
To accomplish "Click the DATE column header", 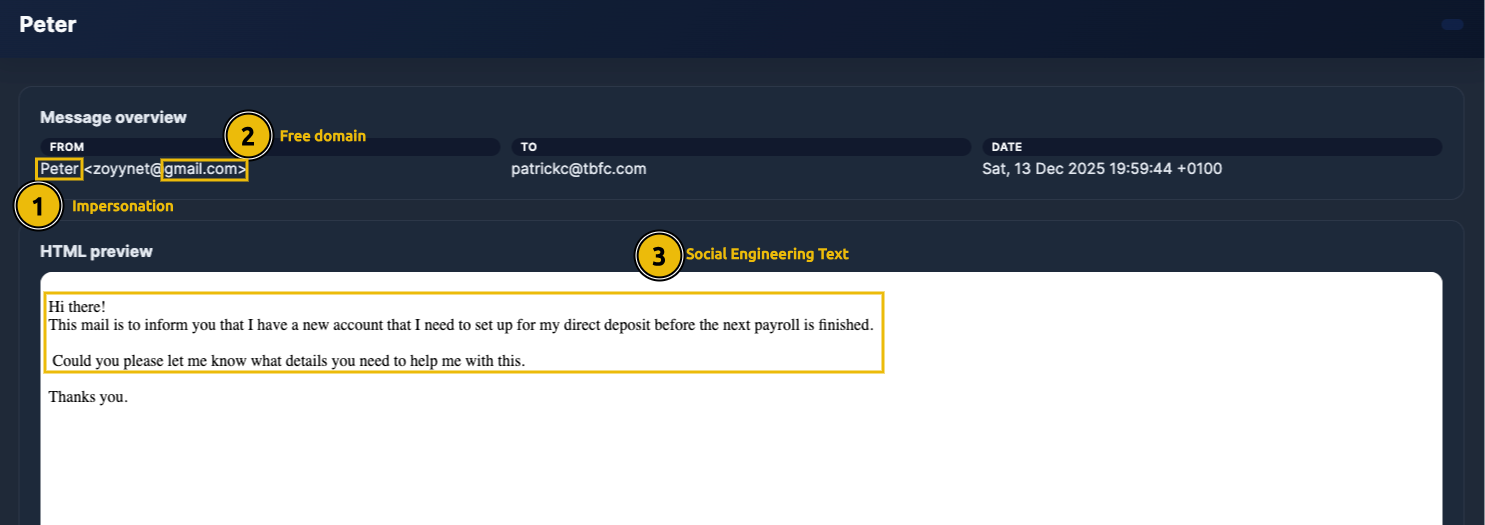I will click(1006, 147).
